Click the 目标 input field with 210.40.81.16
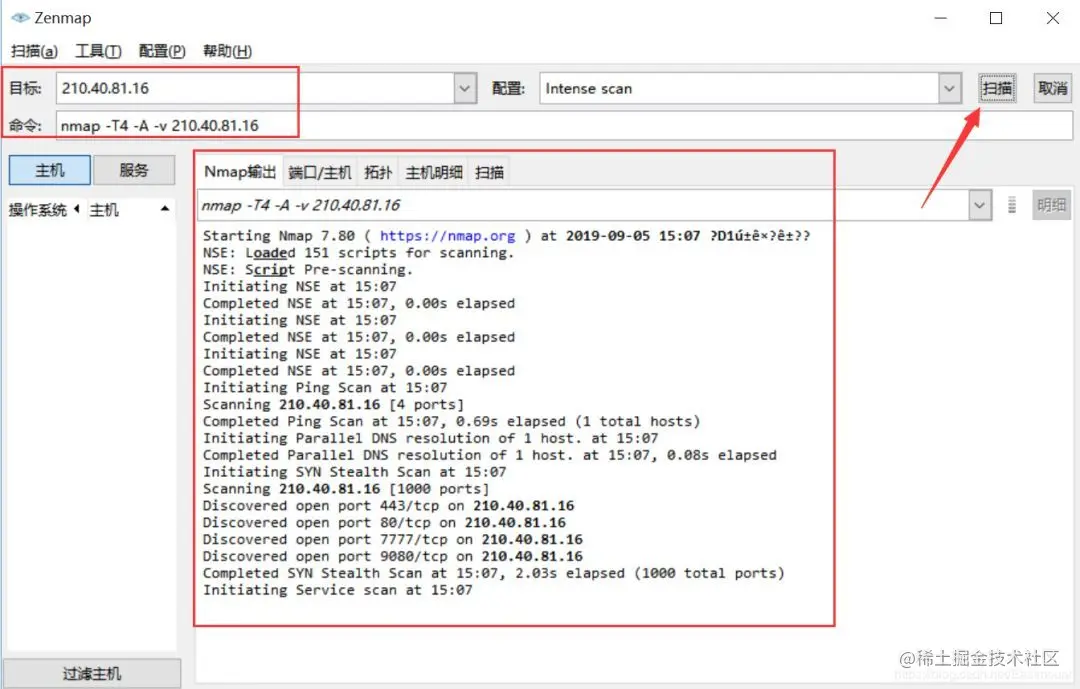1080x689 pixels. coord(255,88)
